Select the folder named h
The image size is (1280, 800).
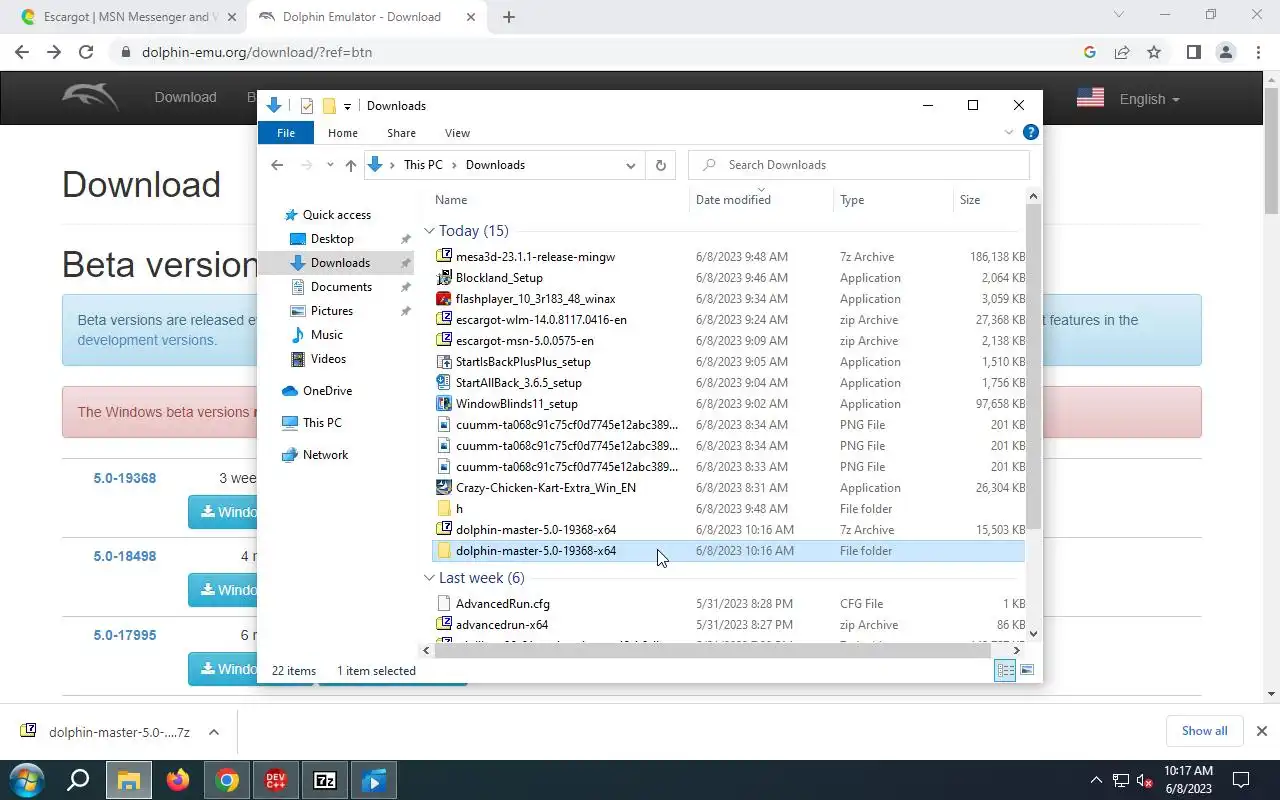point(730,509)
